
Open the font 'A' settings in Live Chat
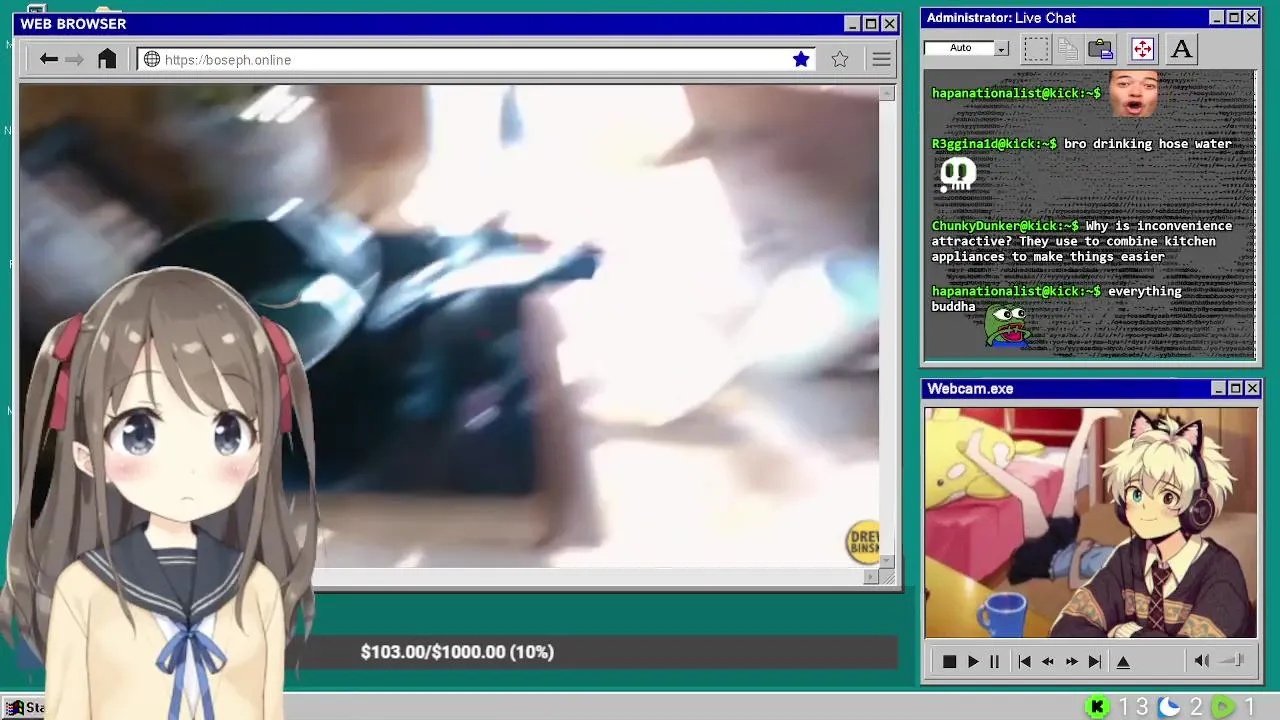point(1181,48)
